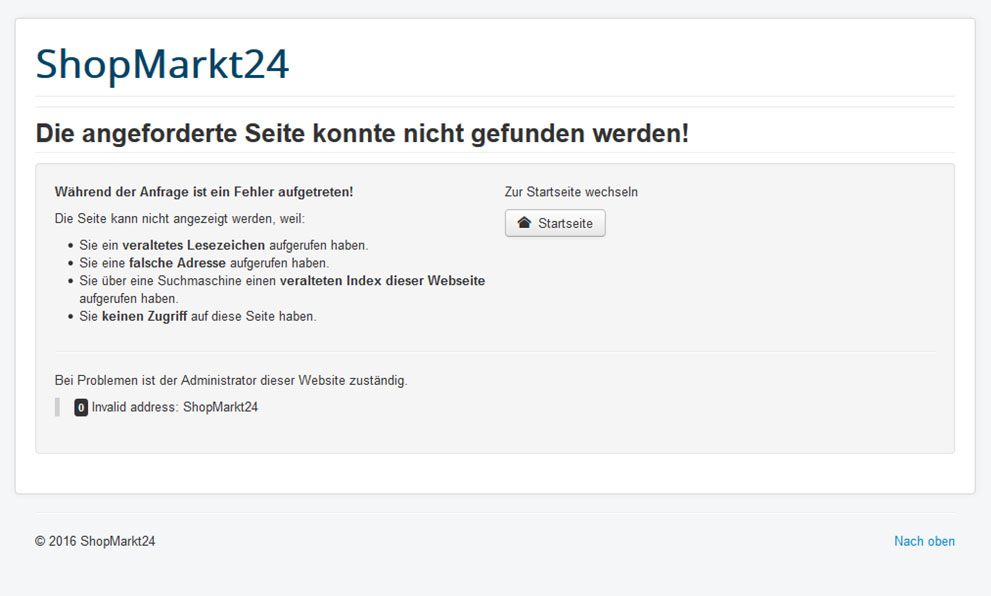
Task: Click the gray blockquote bar beside error code
Action: click(57, 408)
